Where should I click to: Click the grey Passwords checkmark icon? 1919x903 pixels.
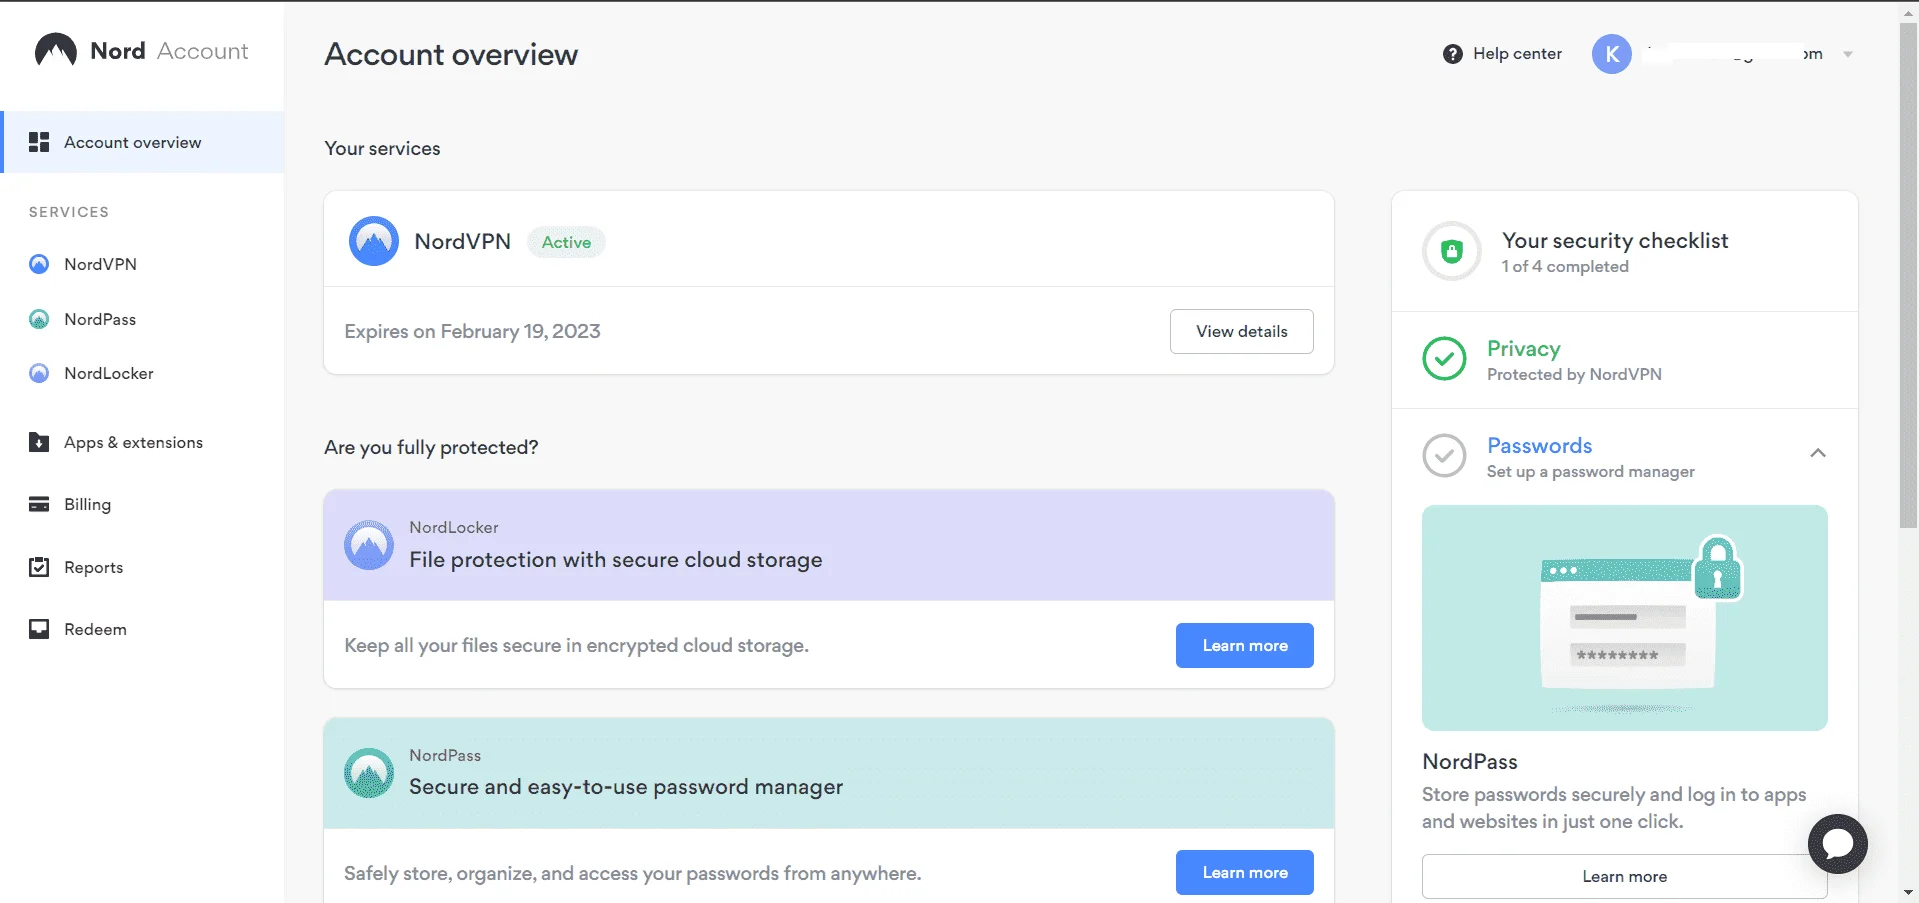pyautogui.click(x=1445, y=456)
